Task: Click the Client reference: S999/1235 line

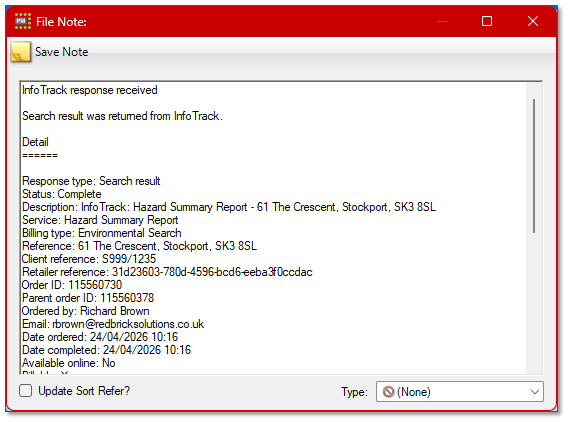Action: [89, 259]
